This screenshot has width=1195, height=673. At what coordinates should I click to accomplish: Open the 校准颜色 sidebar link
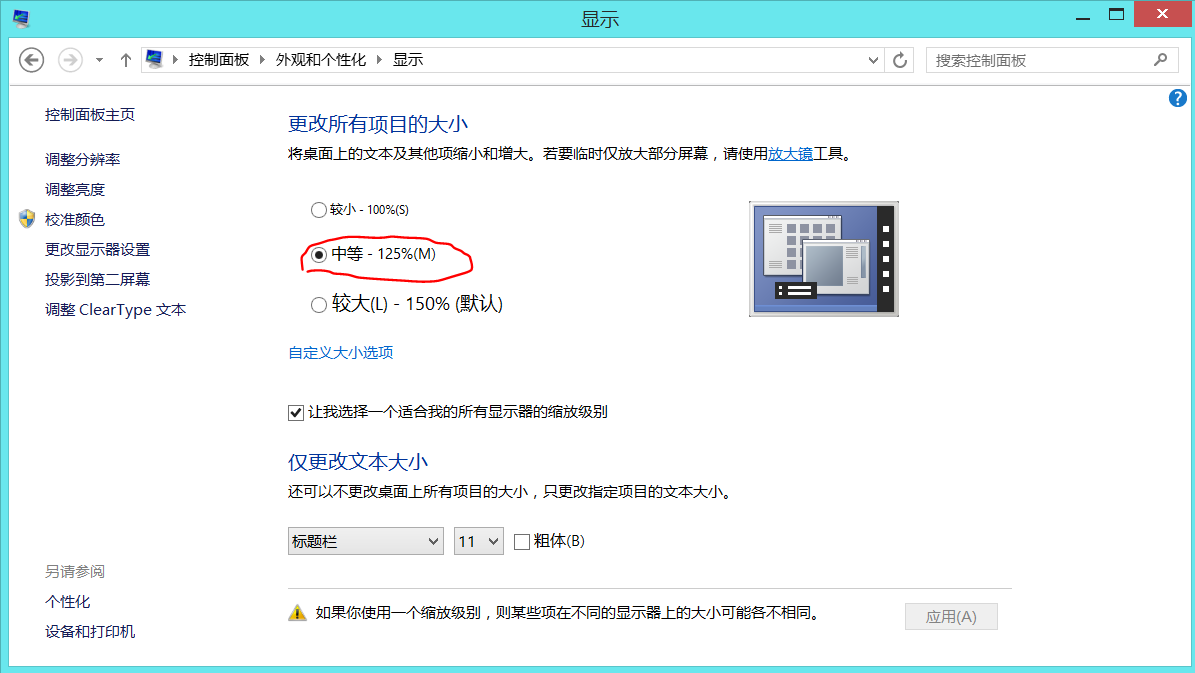[75, 220]
